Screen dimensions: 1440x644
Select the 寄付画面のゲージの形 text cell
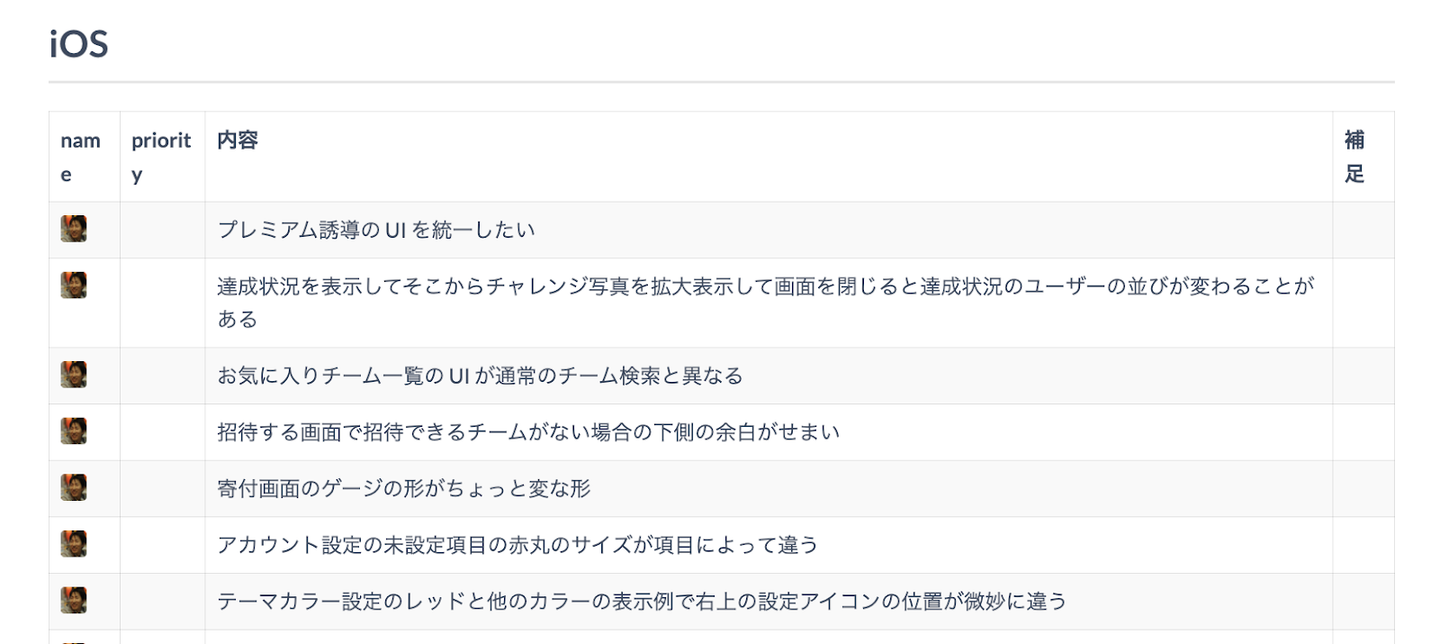pyautogui.click(x=404, y=488)
